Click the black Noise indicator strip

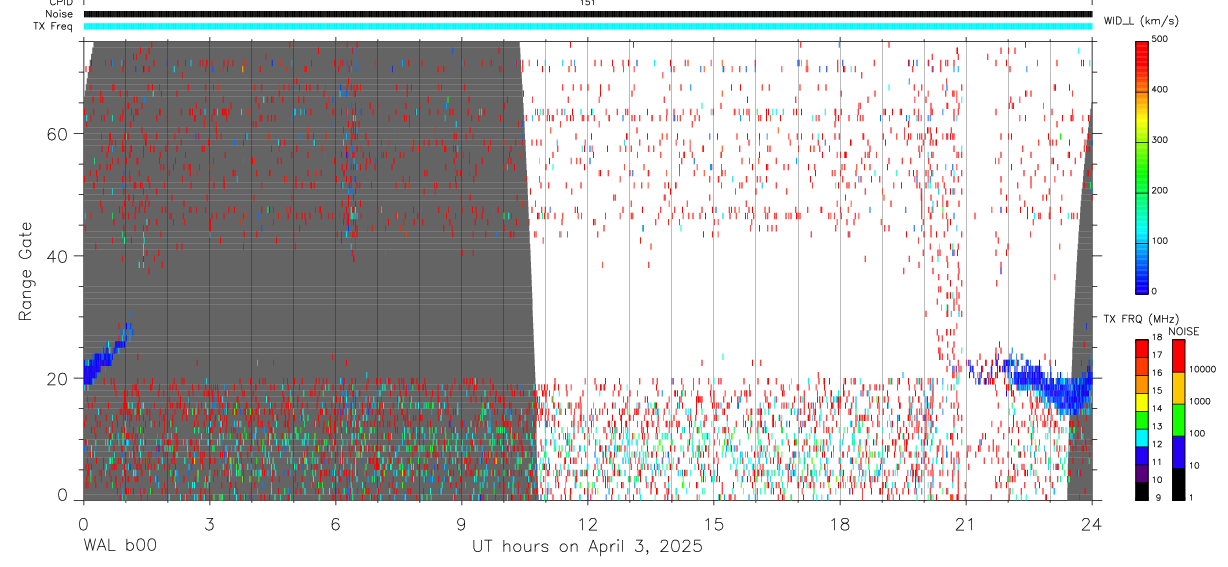[588, 14]
